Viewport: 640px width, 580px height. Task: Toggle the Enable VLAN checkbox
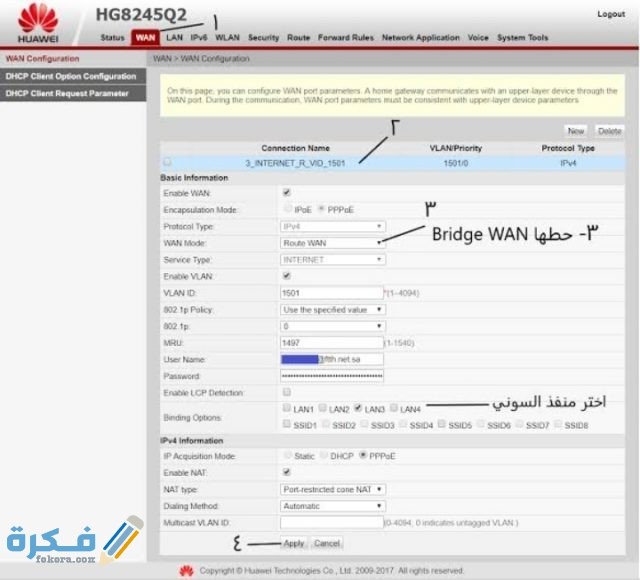[287, 276]
